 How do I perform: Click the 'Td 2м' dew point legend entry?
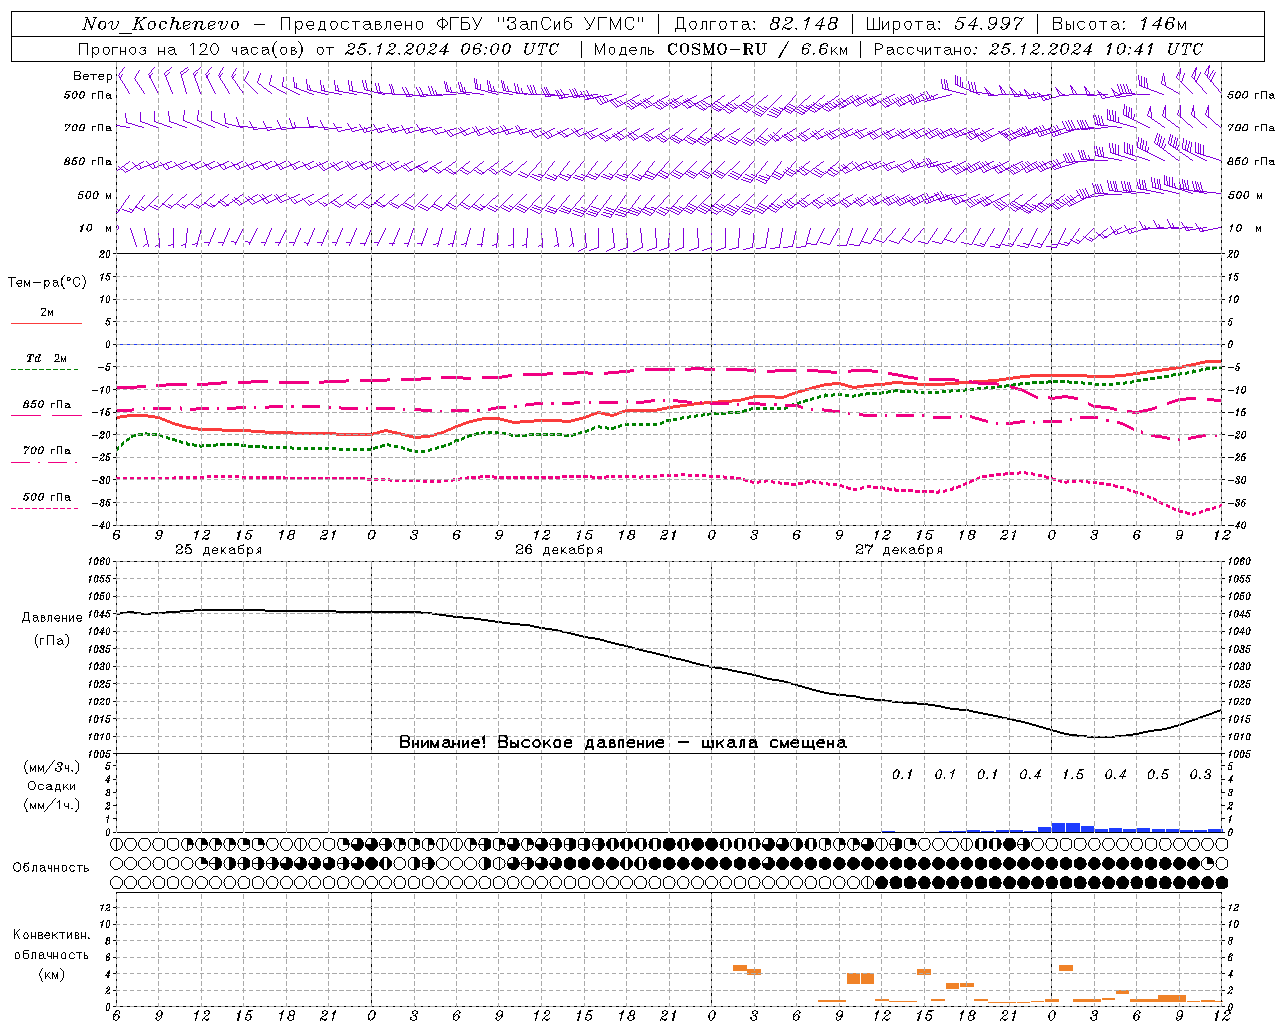coord(47,358)
